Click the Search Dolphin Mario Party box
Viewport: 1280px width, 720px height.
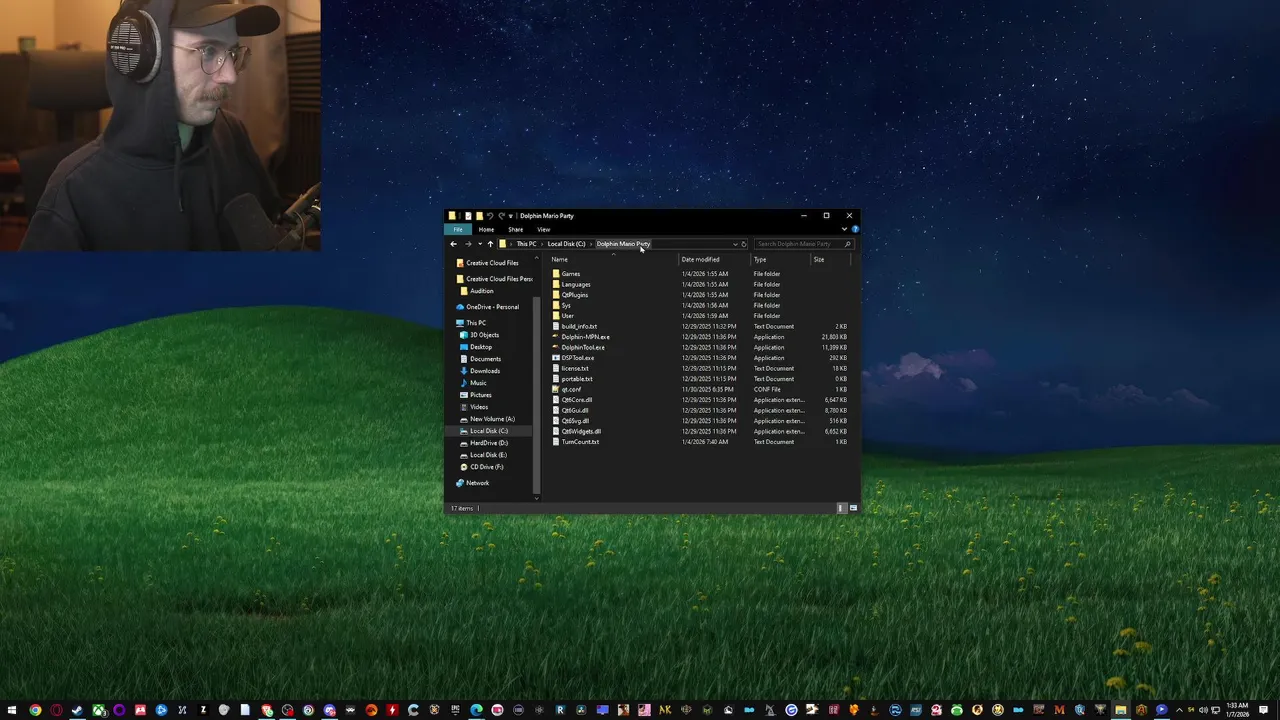click(803, 244)
